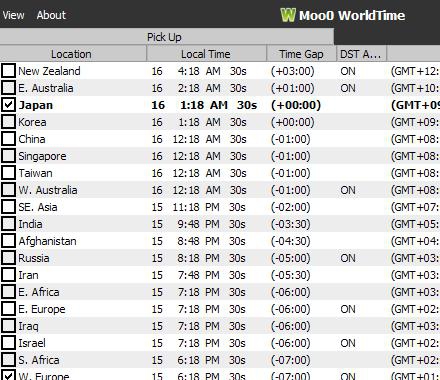Click E. Australia's (+01:00) time gap
The height and width of the screenshot is (380, 440).
click(292, 88)
